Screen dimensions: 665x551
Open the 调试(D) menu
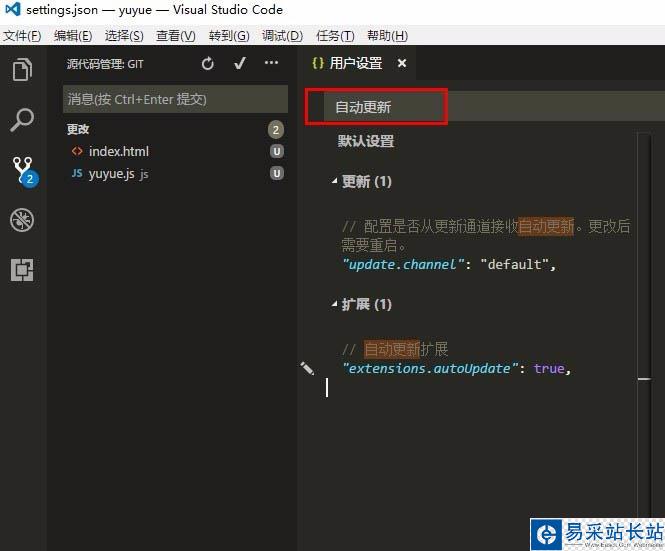tap(282, 36)
